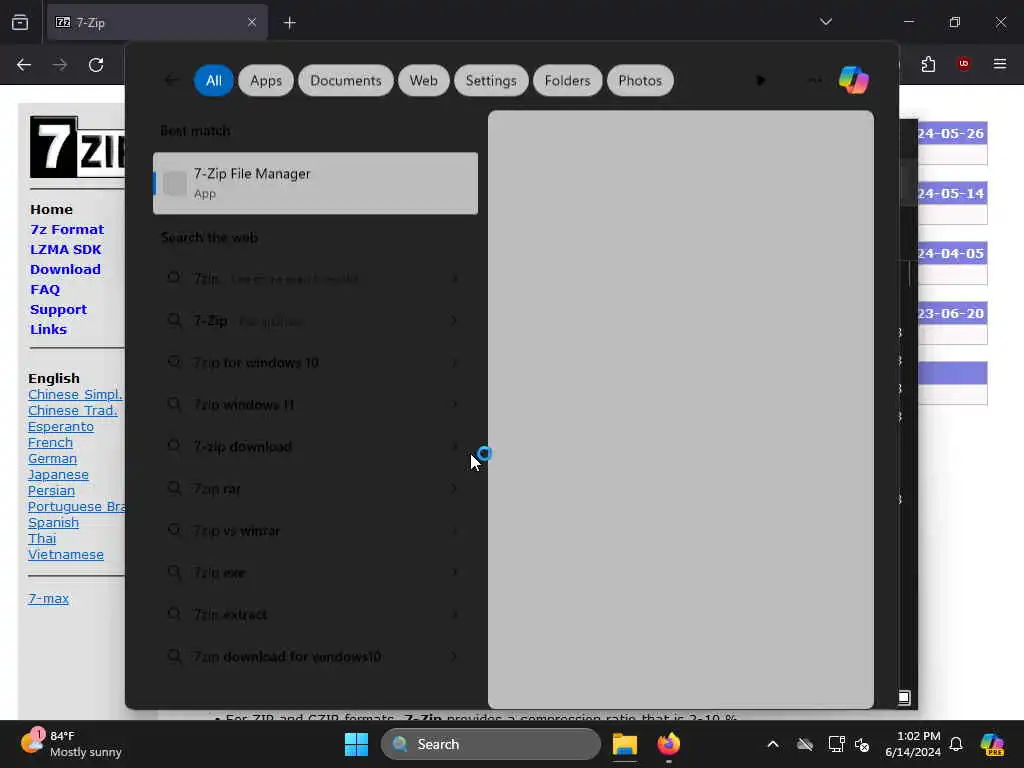Switch language to Vietnamese
This screenshot has height=768, width=1024.
point(66,554)
